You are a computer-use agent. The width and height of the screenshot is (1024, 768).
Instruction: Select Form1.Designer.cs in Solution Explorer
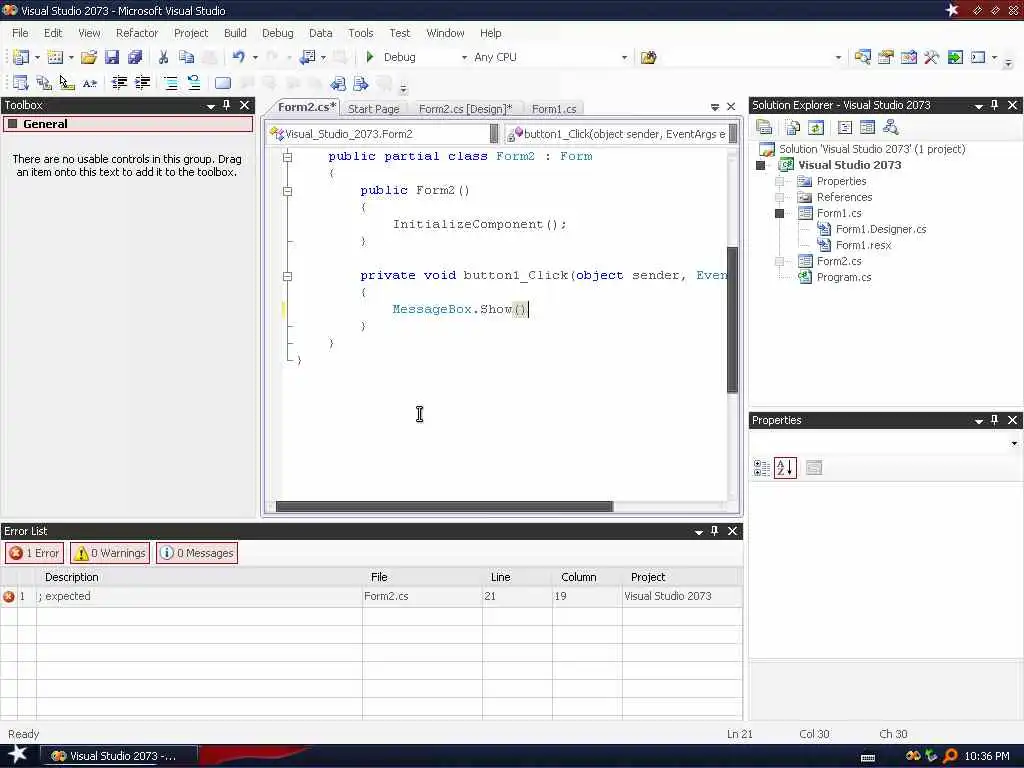[881, 229]
